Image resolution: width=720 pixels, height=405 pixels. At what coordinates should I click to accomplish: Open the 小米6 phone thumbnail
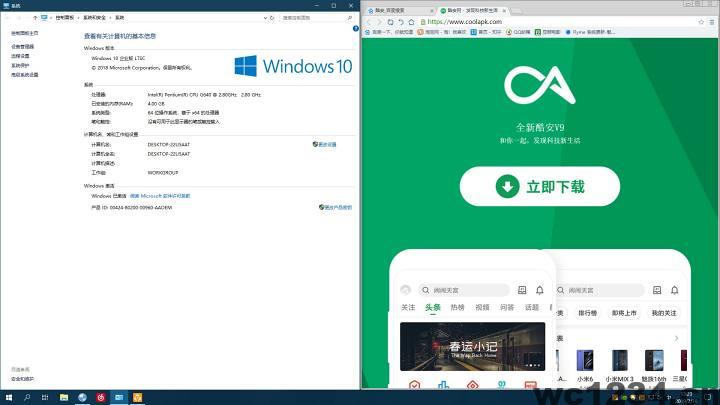click(585, 361)
